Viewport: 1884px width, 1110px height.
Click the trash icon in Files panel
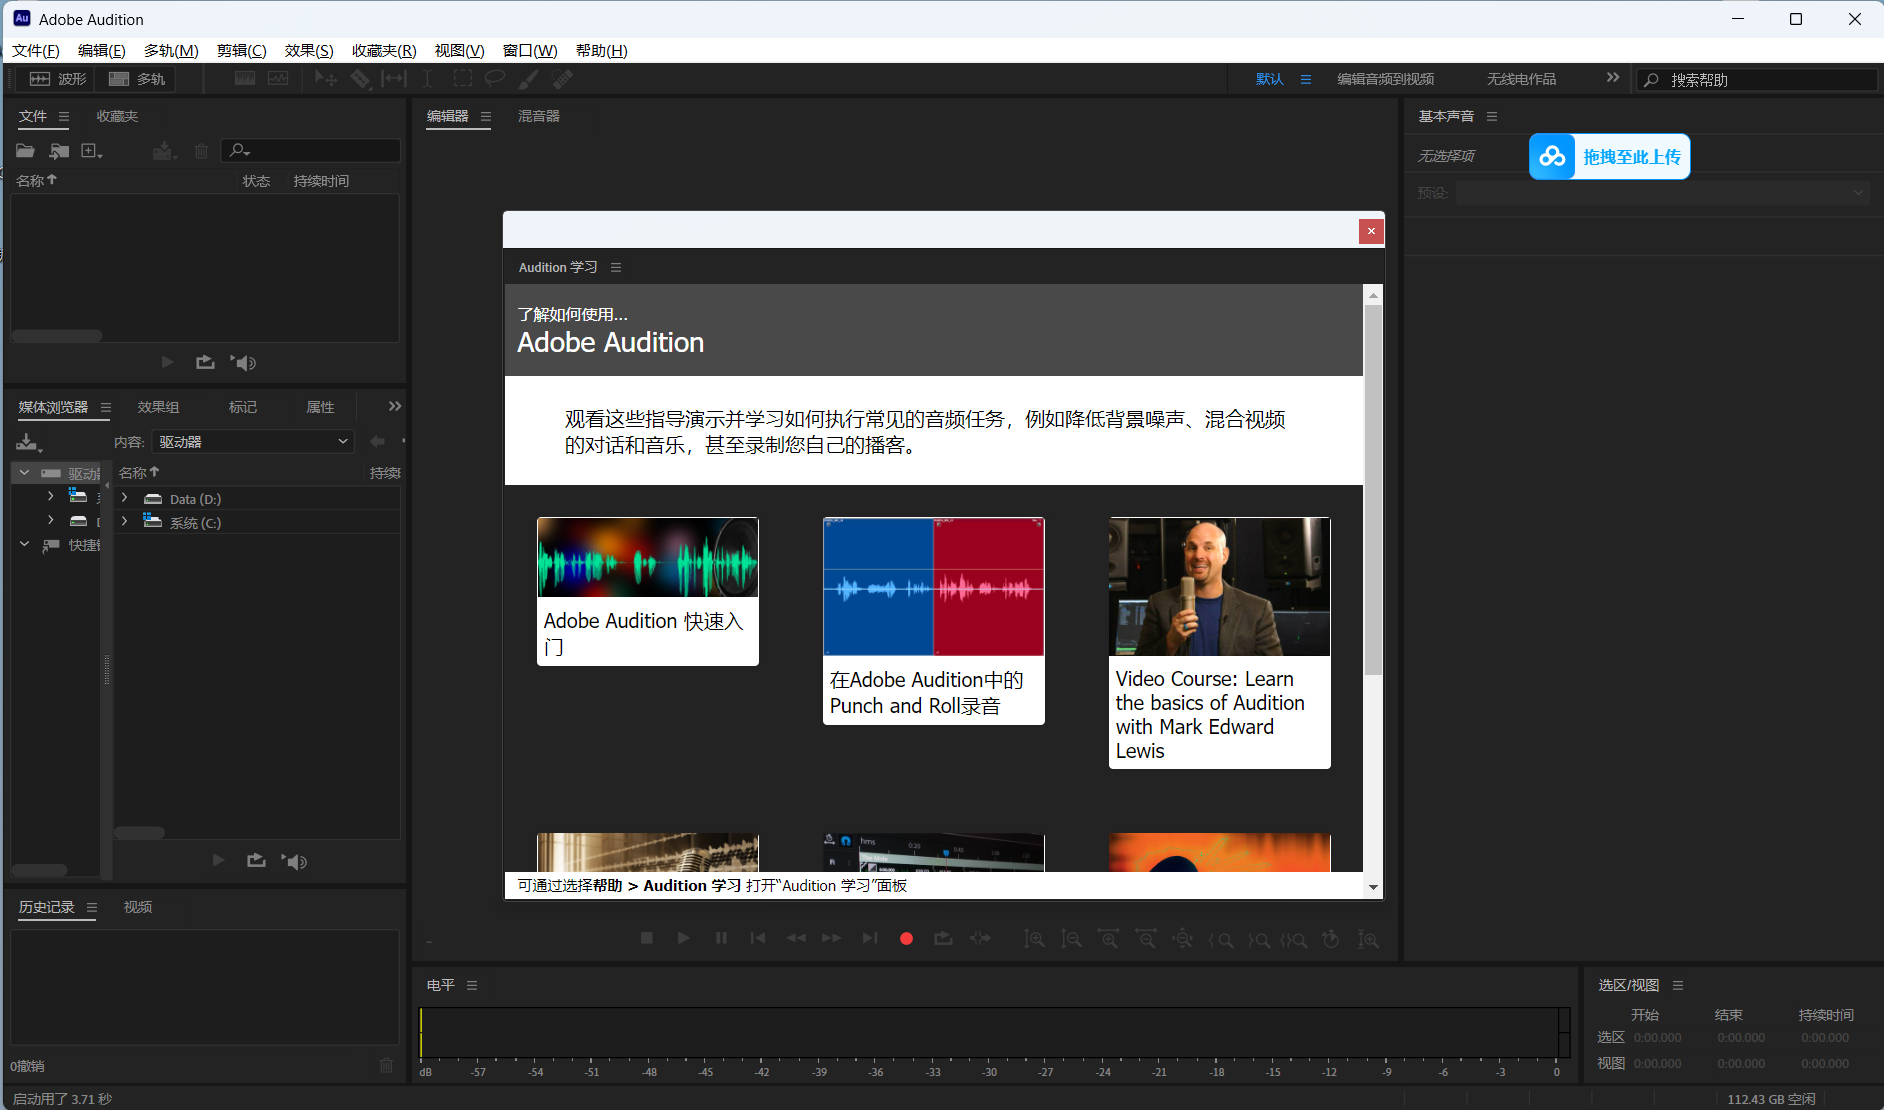tap(201, 151)
